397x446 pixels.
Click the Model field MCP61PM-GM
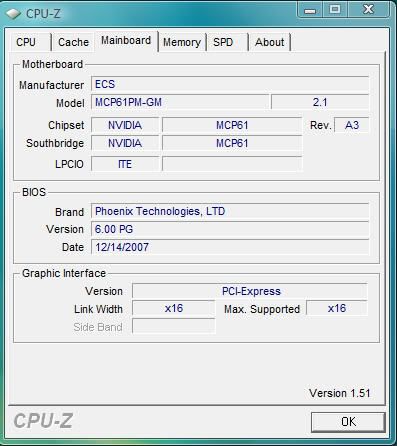click(180, 102)
